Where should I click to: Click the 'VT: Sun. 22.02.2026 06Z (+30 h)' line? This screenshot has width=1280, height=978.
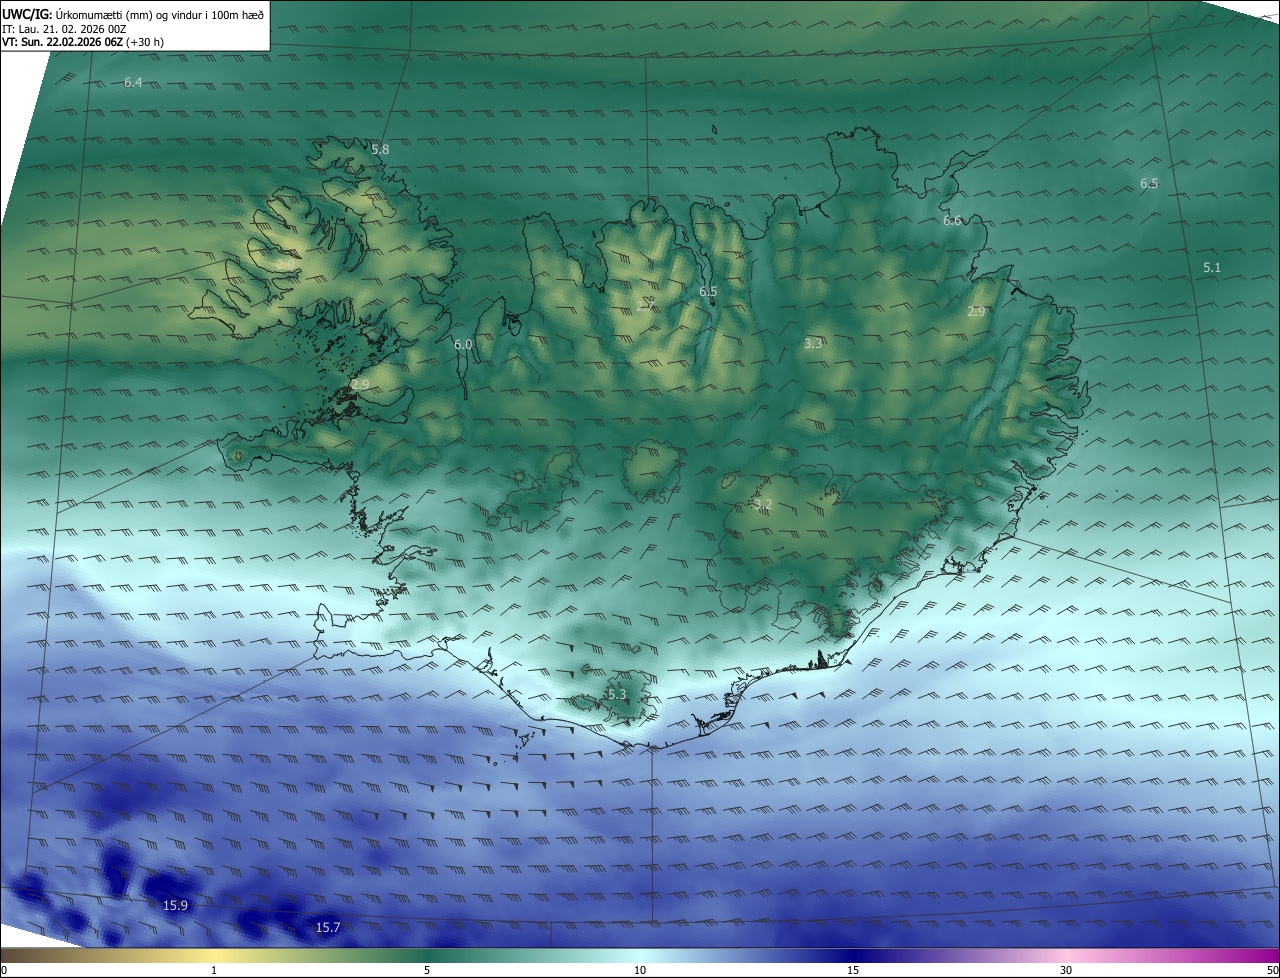[x=83, y=42]
